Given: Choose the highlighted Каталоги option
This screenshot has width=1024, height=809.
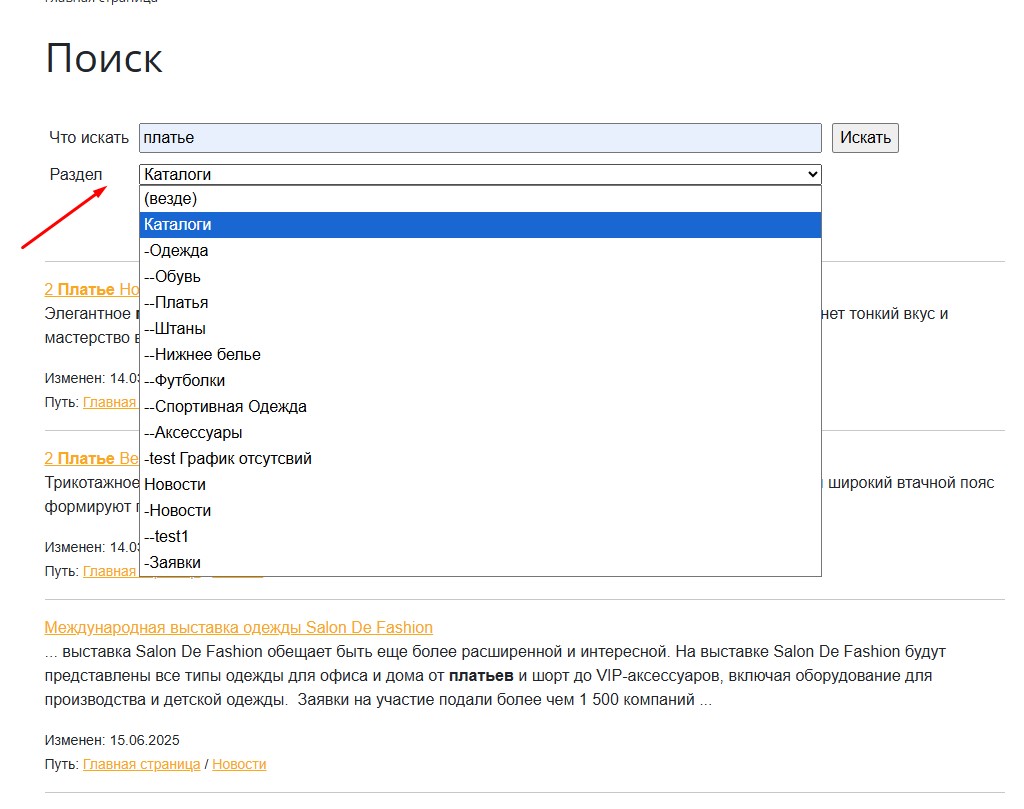Looking at the screenshot, I should (x=178, y=225).
